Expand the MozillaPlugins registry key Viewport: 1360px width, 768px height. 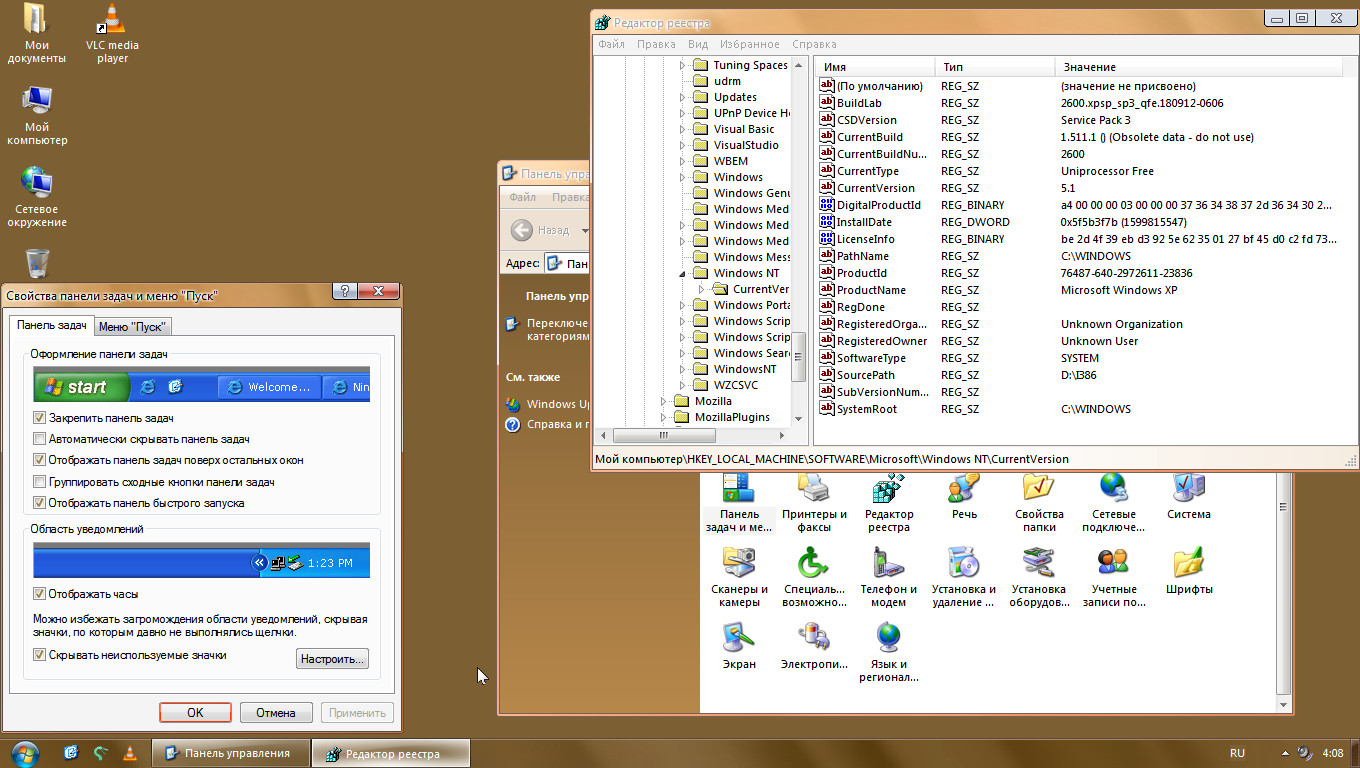pyautogui.click(x=665, y=417)
